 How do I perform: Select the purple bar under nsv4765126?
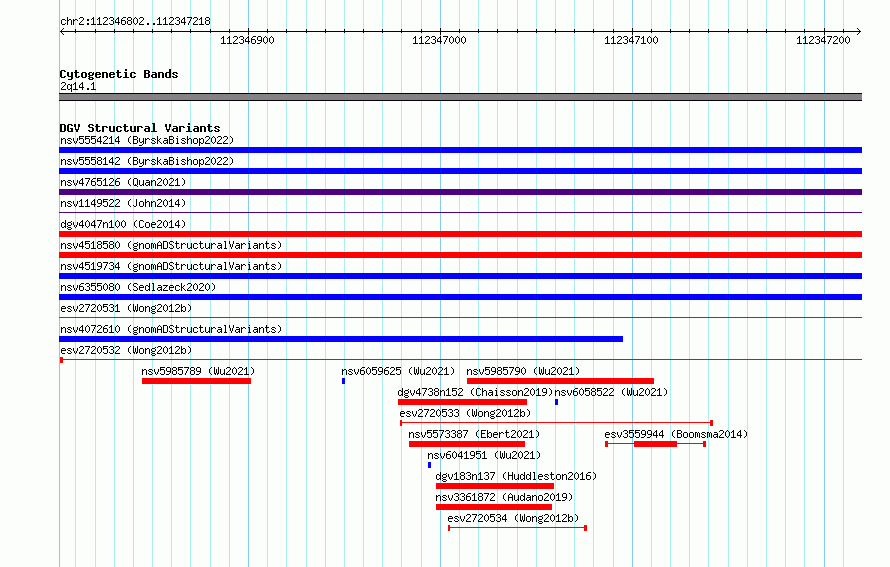460,192
